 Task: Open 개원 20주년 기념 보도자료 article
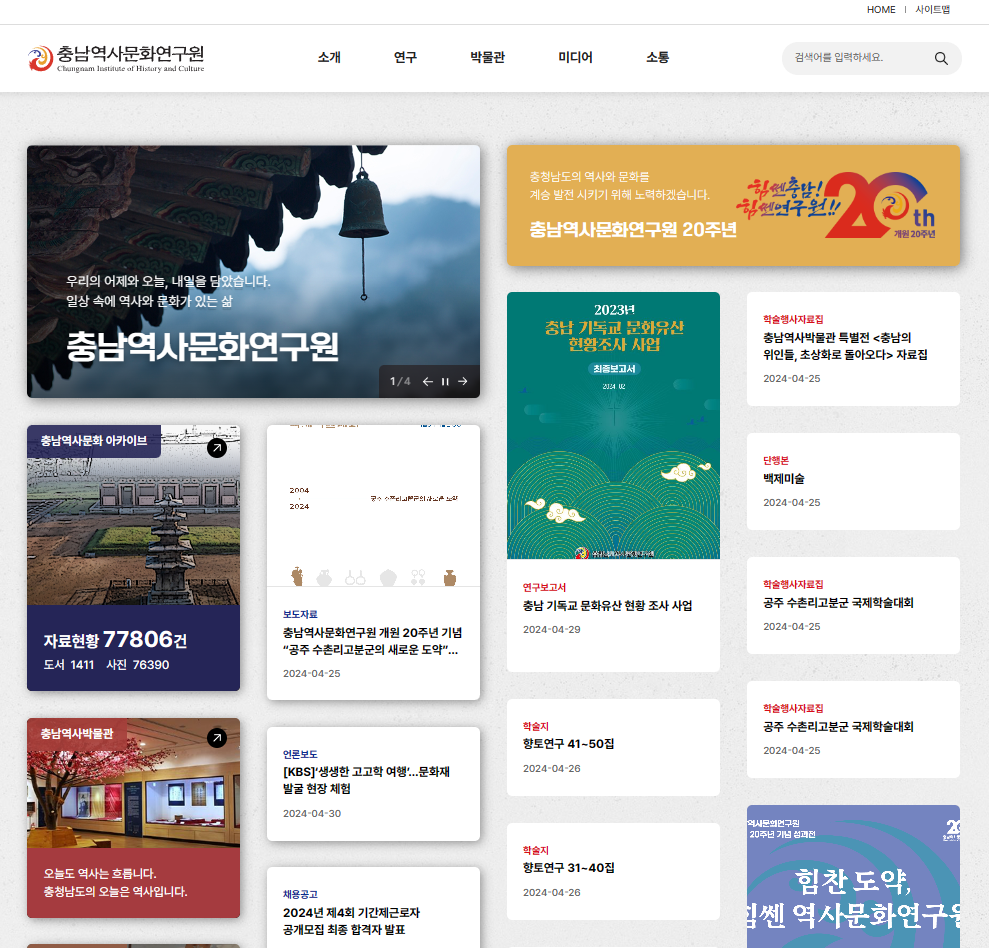[372, 641]
